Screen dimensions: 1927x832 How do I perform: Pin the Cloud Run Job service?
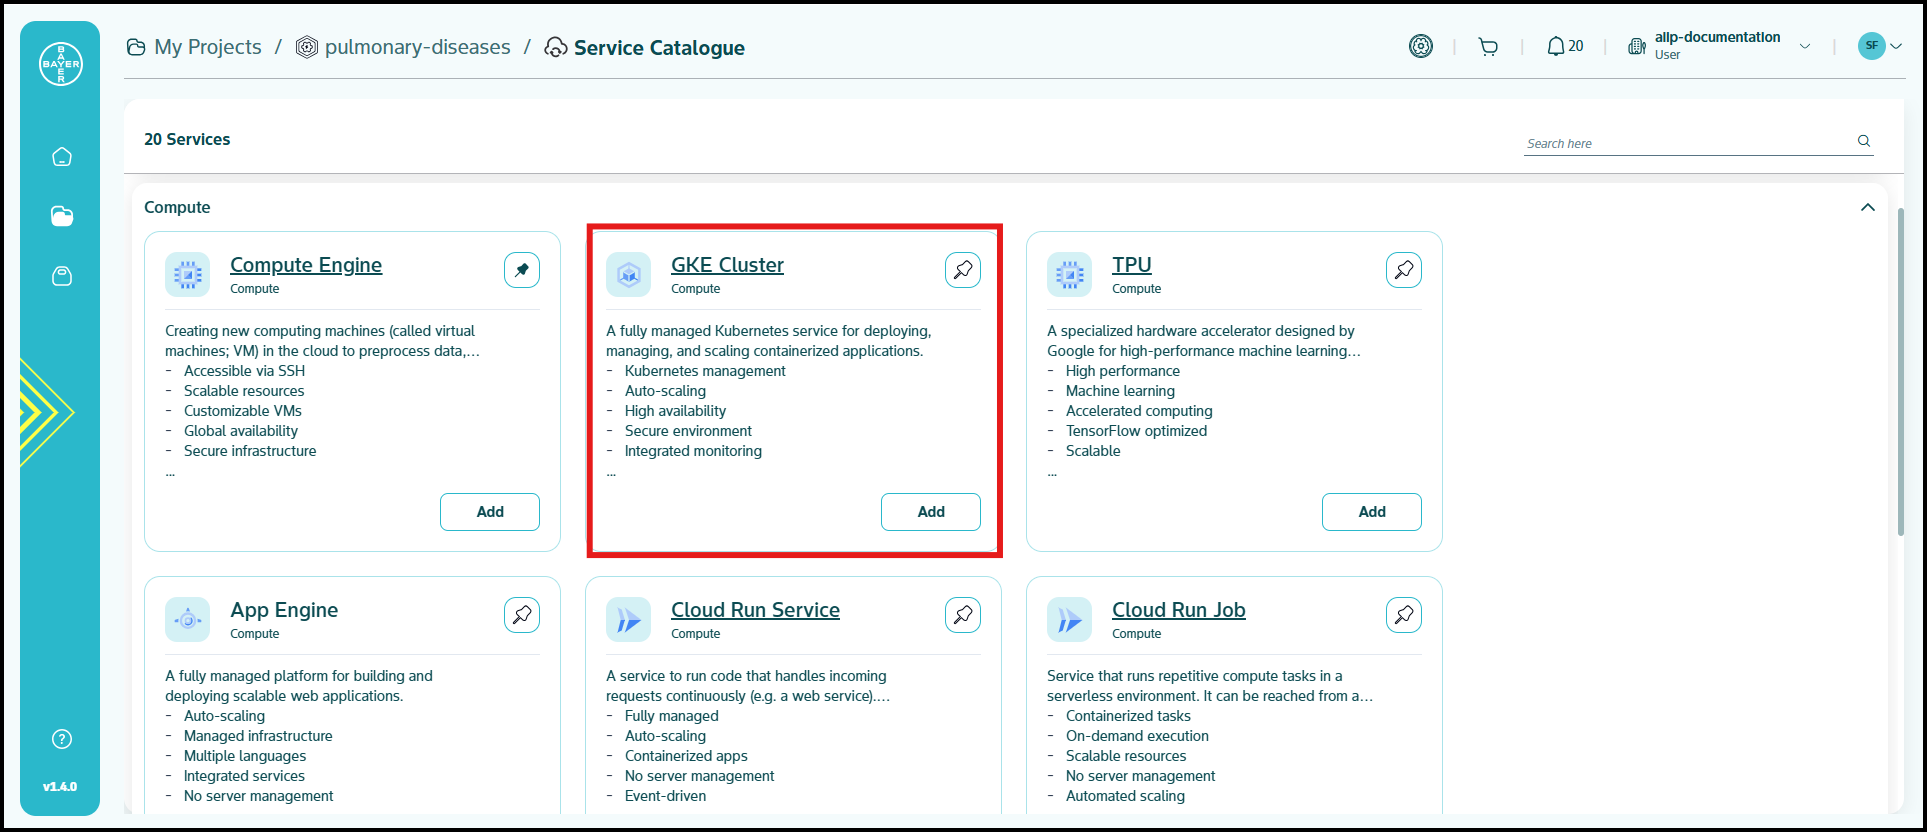pos(1404,615)
